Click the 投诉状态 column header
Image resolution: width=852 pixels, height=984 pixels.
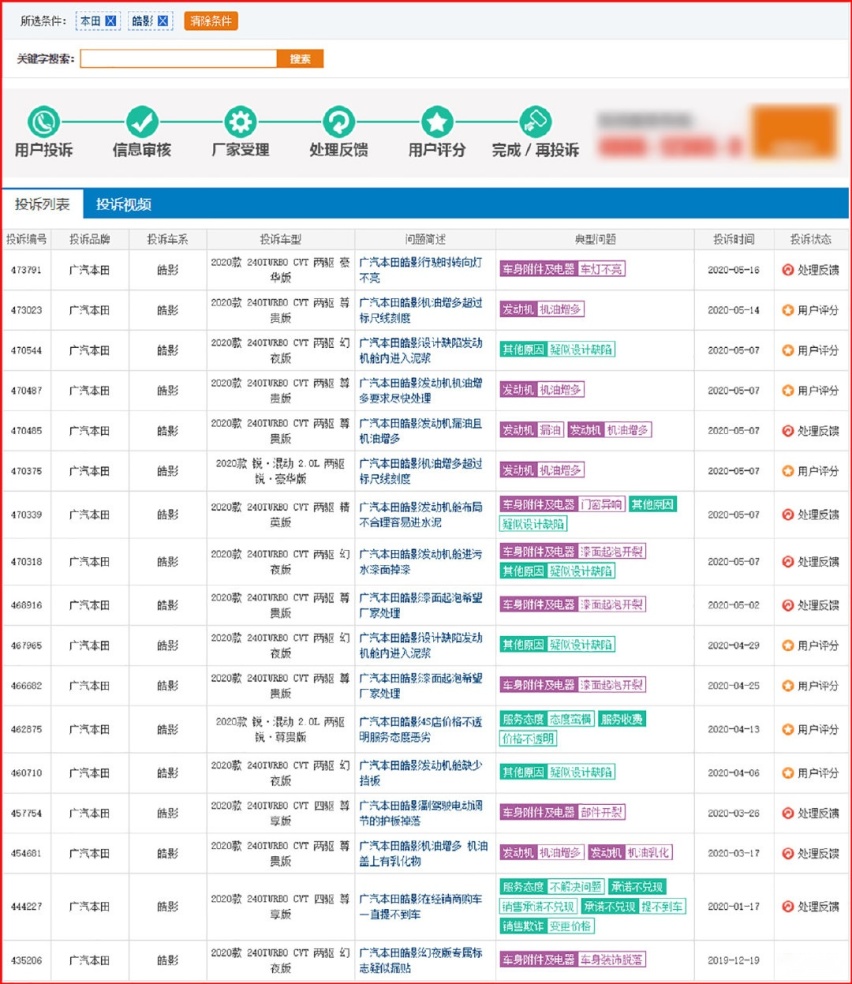click(x=811, y=239)
